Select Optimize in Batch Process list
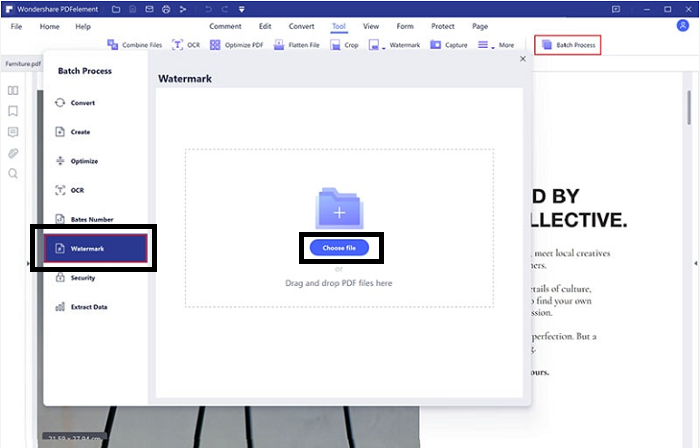The width and height of the screenshot is (700, 448). point(96,161)
